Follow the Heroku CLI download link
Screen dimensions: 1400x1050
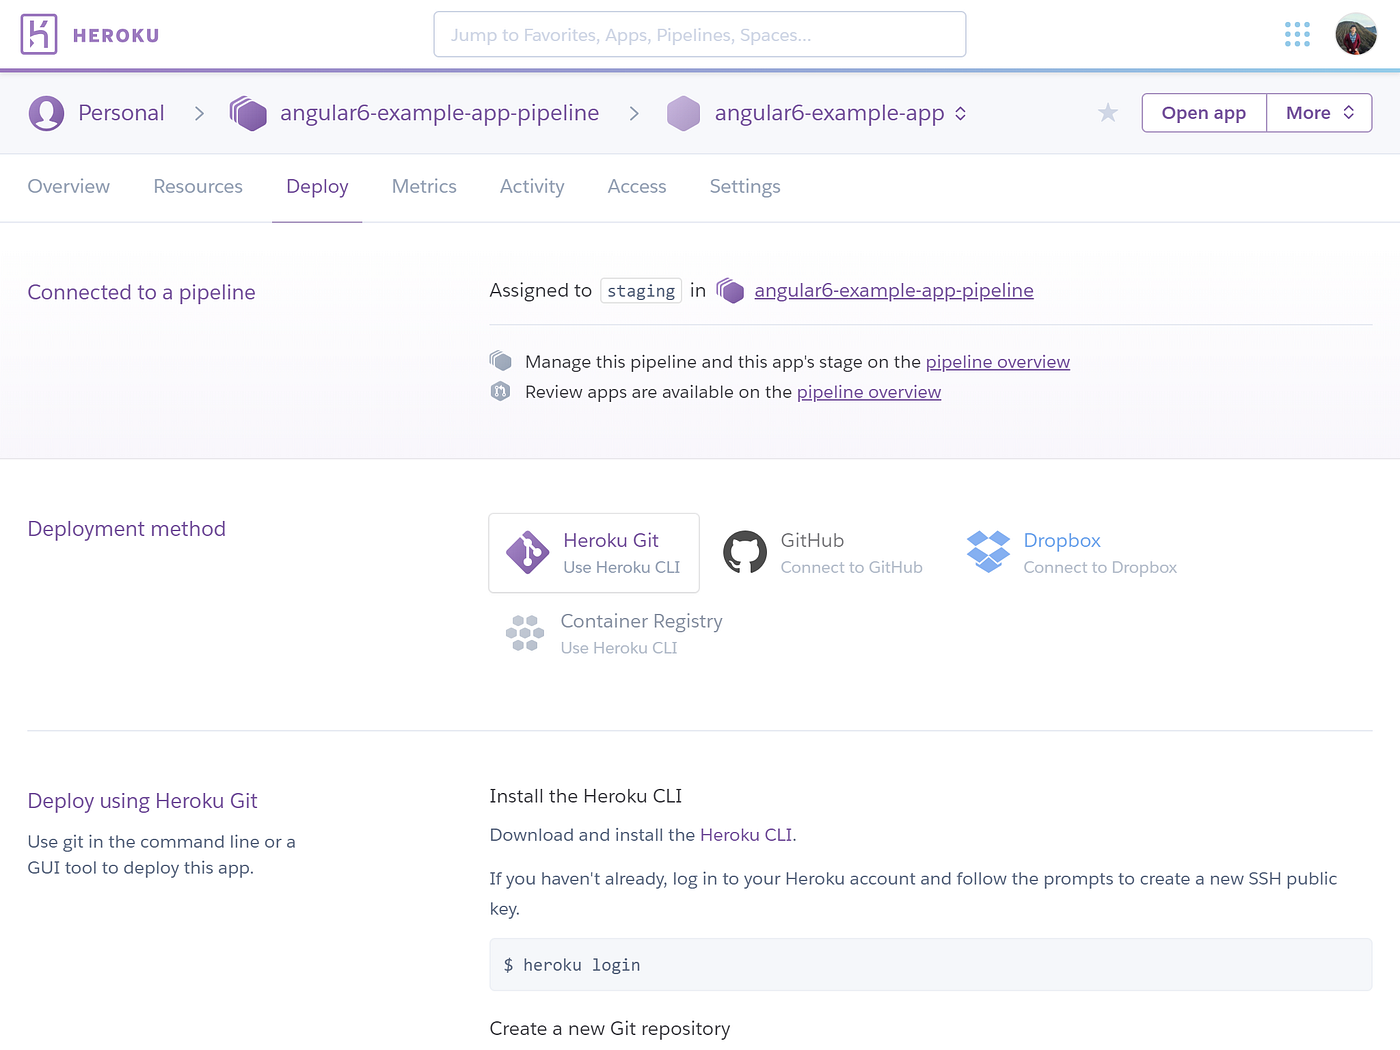[x=746, y=834]
